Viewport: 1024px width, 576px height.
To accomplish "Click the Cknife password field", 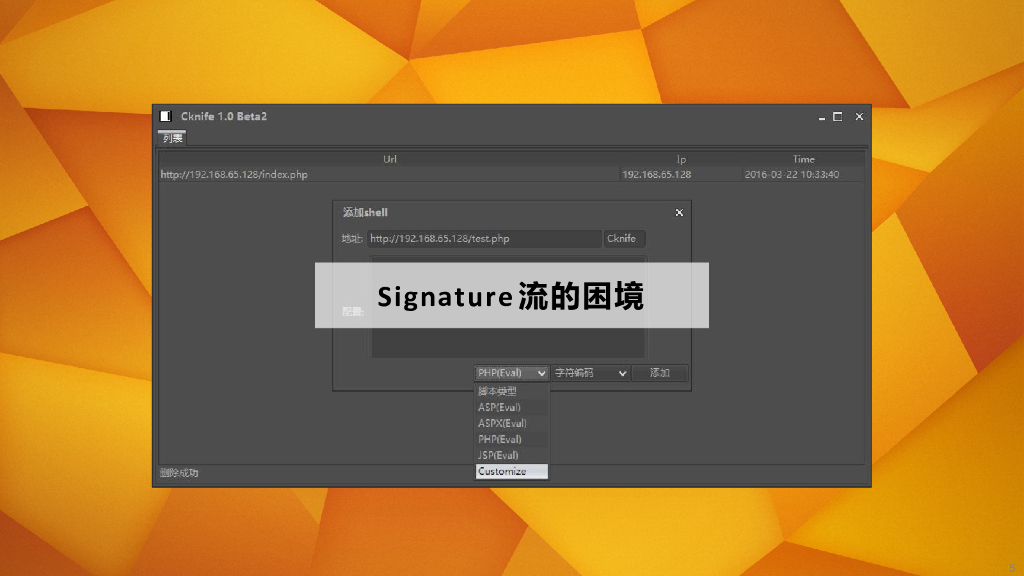I will (x=625, y=239).
